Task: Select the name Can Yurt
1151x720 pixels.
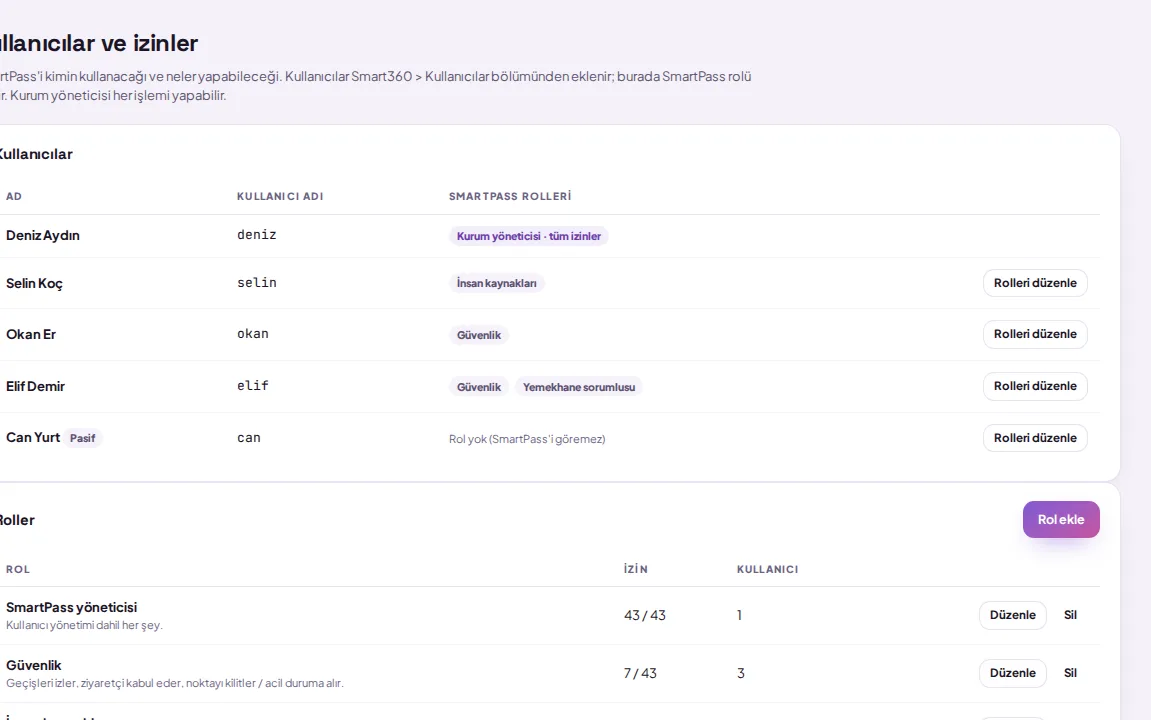Action: pos(33,437)
